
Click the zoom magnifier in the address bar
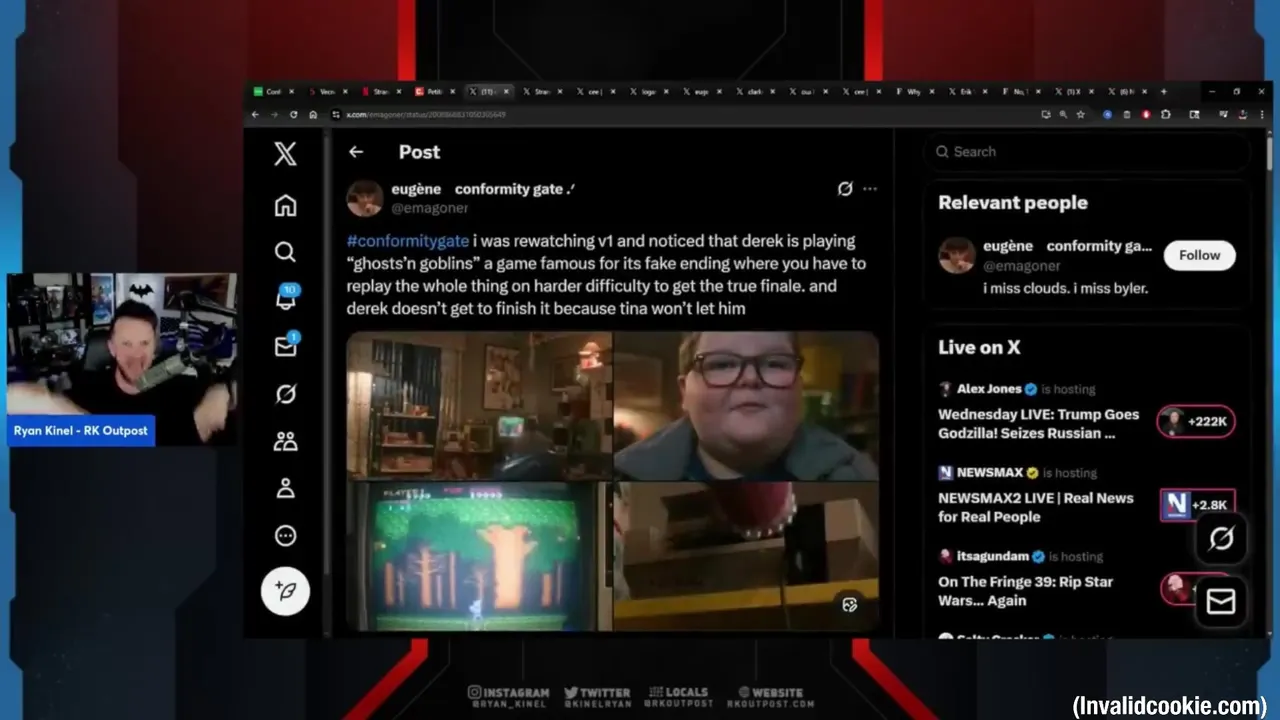1063,115
